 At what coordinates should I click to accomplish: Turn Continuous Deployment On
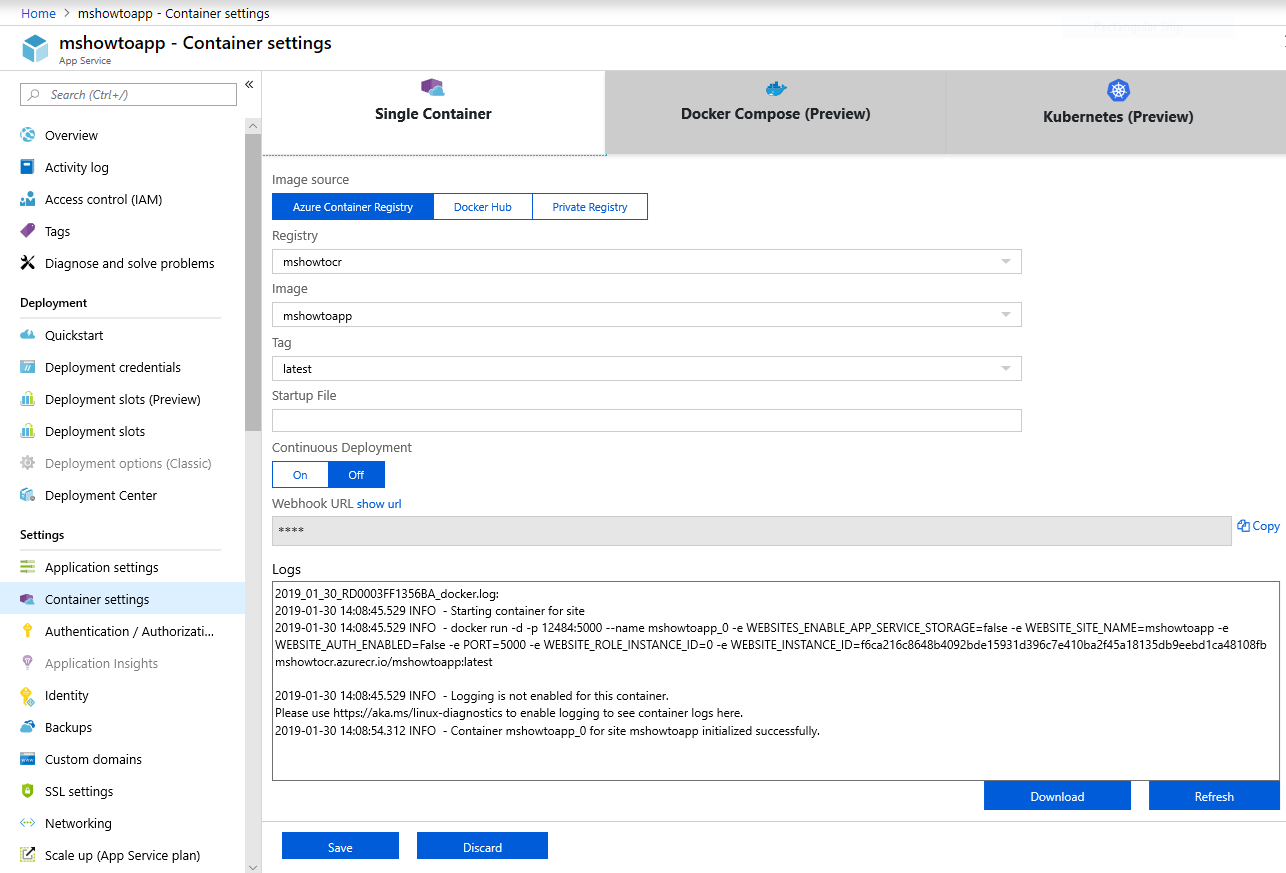(300, 474)
